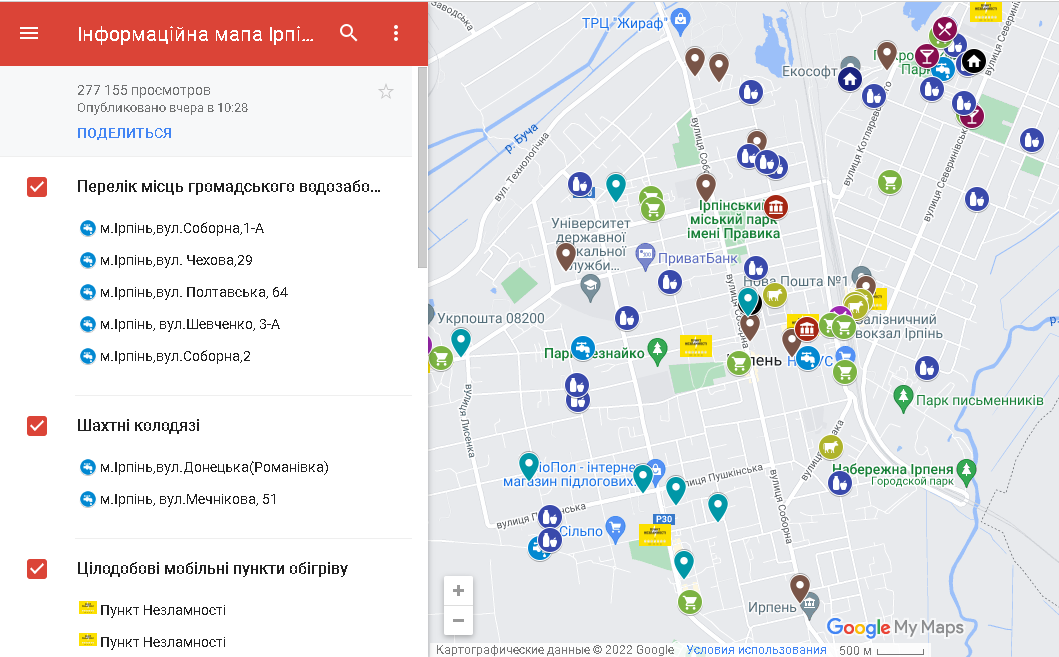Star this map with the star icon
Screen dimensions: 1059x657
point(386,91)
